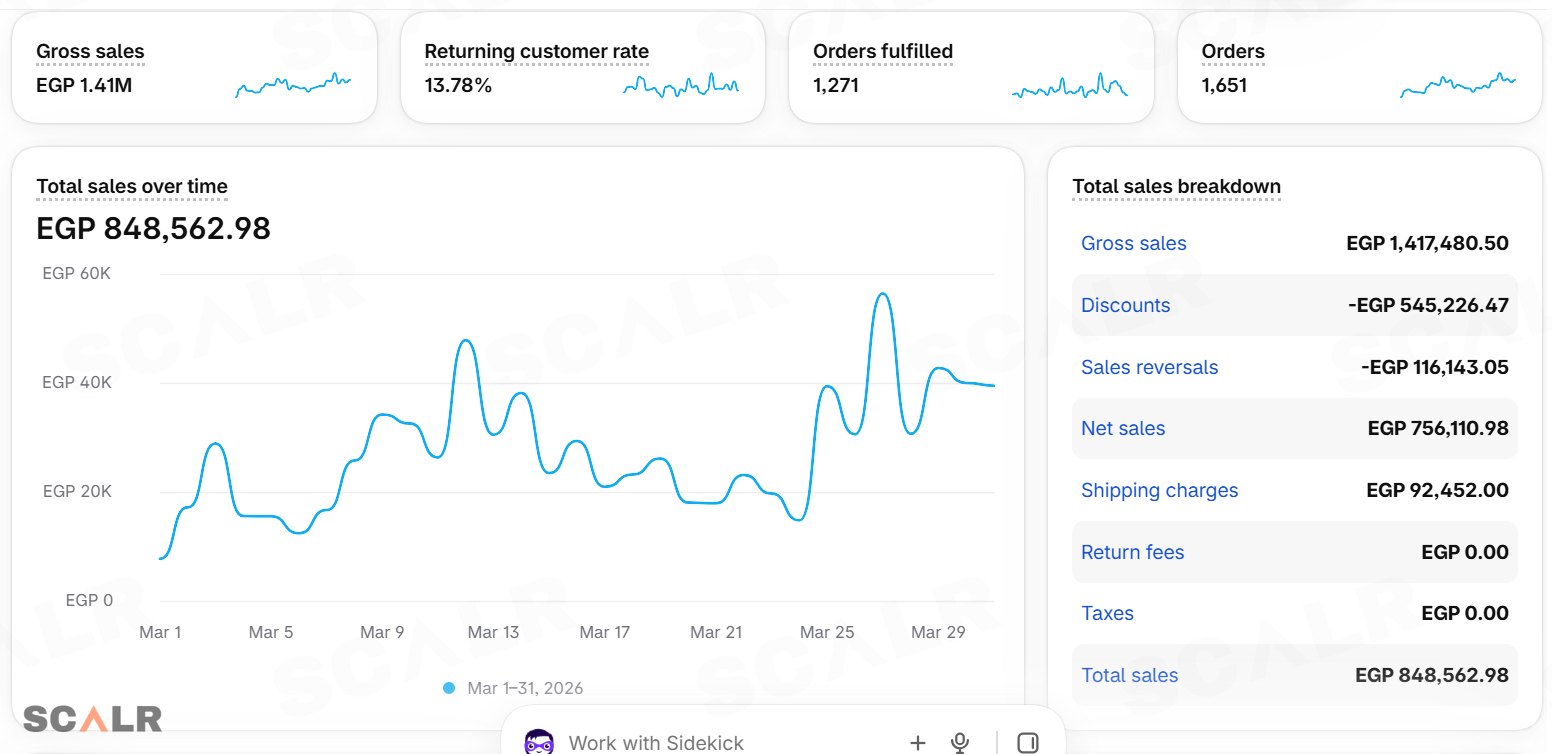This screenshot has height=754, width=1552.
Task: Activate the Sidekick microphone icon
Action: tap(960, 742)
